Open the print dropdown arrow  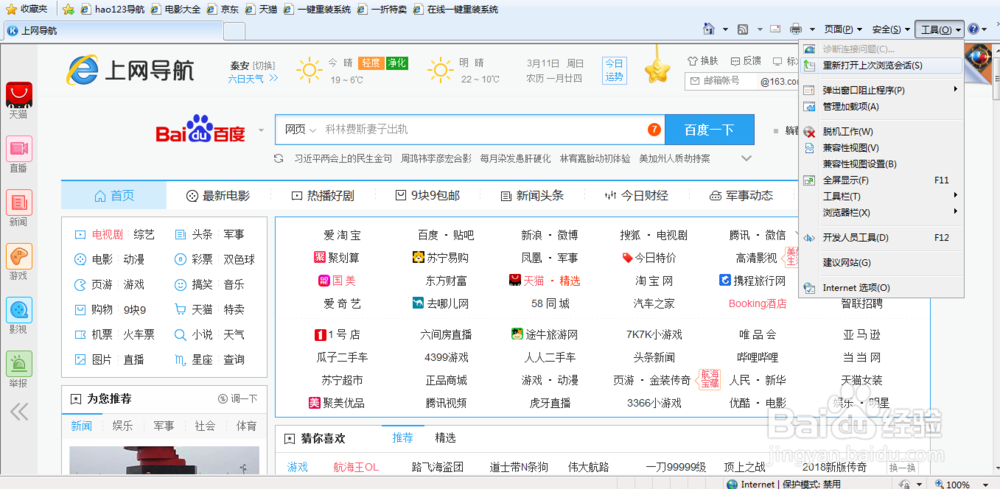[812, 29]
